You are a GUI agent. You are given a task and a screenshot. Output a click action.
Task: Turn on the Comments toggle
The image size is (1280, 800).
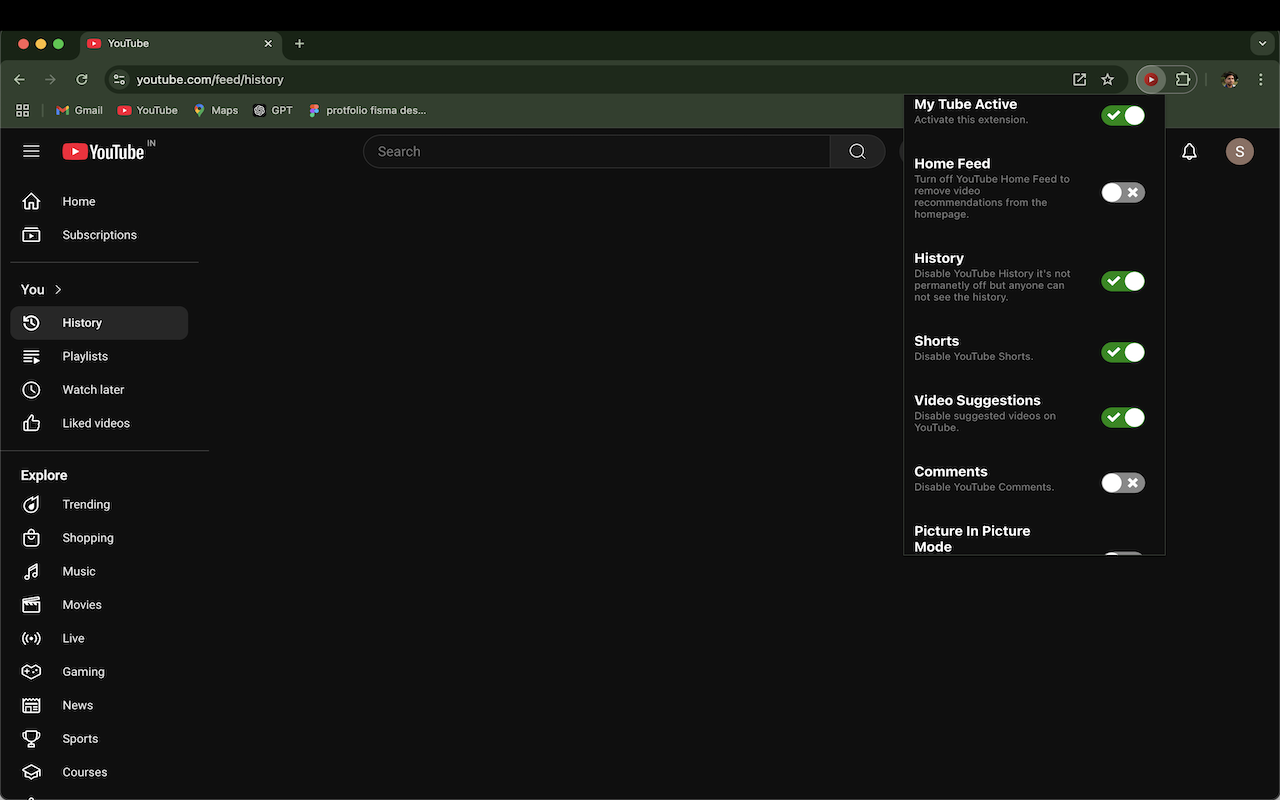1122,482
